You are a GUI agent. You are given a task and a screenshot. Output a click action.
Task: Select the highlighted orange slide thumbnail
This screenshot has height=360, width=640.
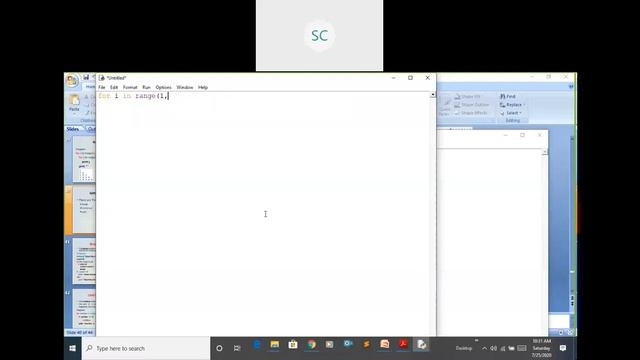(x=83, y=210)
